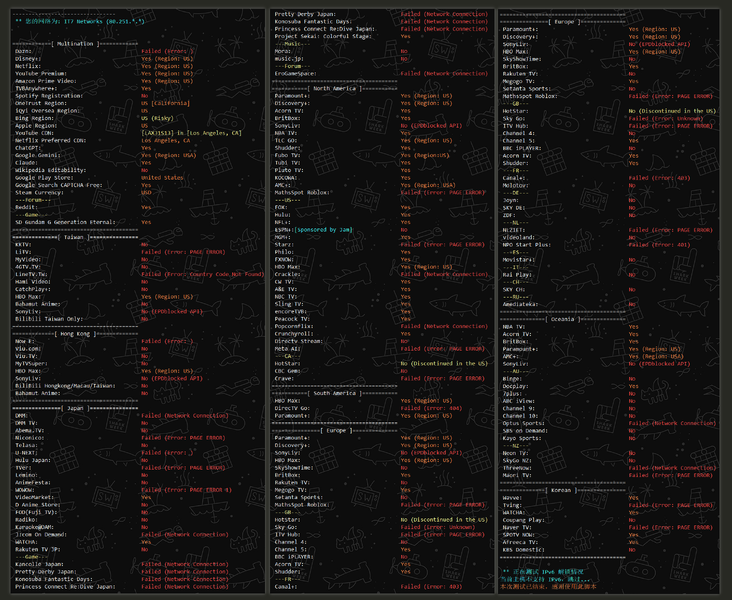Viewport: 732px width, 600px height.
Task: Select the 'NPO Start Plus:' label
Action: pyautogui.click(x=527, y=245)
